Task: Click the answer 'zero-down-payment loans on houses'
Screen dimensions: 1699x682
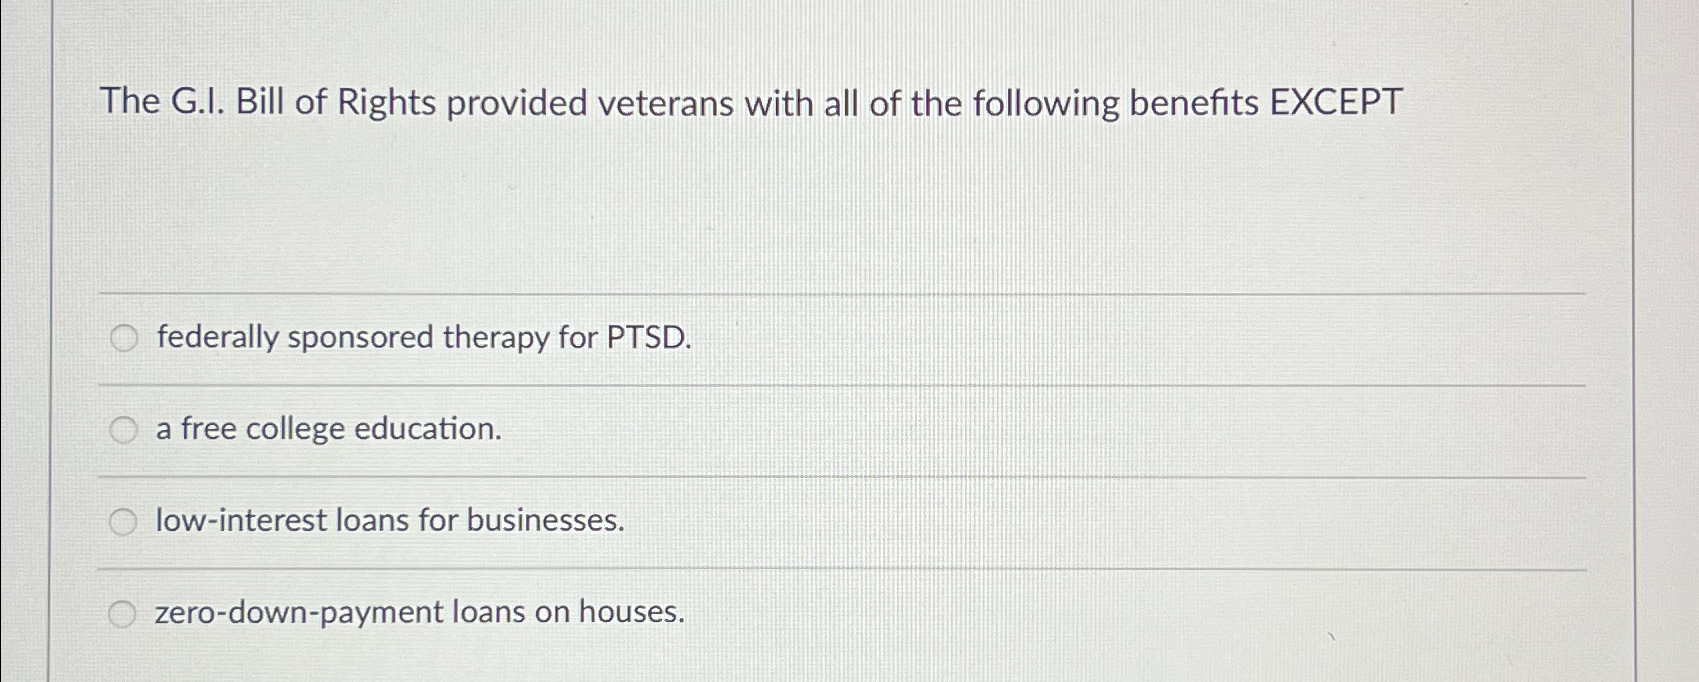Action: click(419, 613)
